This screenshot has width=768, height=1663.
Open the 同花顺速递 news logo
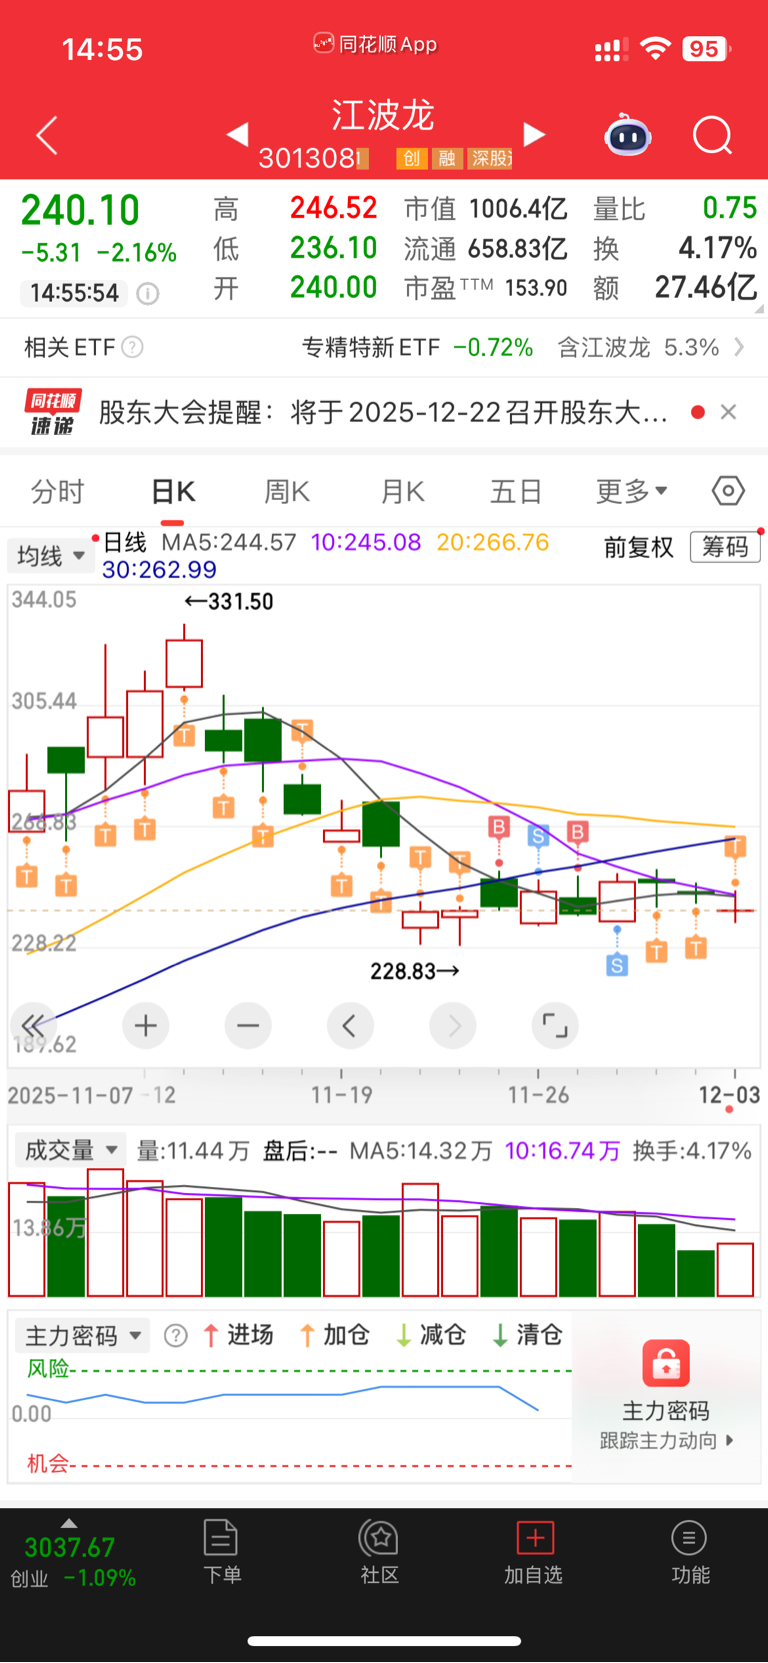(x=53, y=412)
